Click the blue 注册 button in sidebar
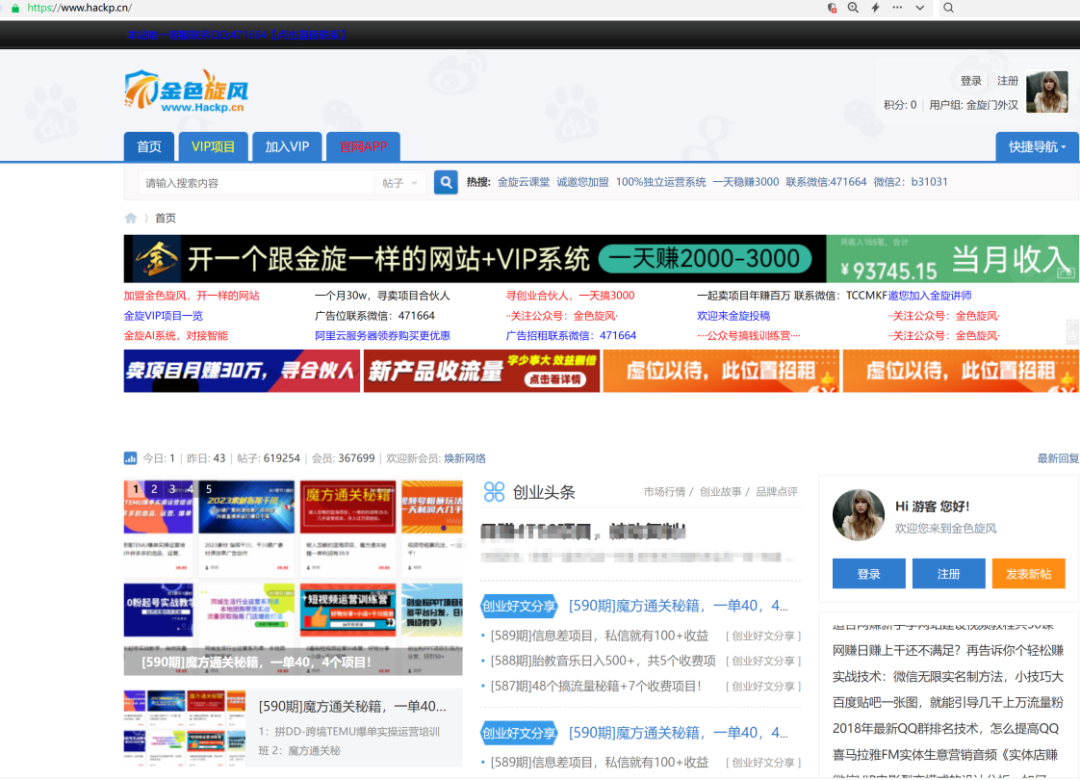Image resolution: width=1080 pixels, height=780 pixels. point(948,574)
